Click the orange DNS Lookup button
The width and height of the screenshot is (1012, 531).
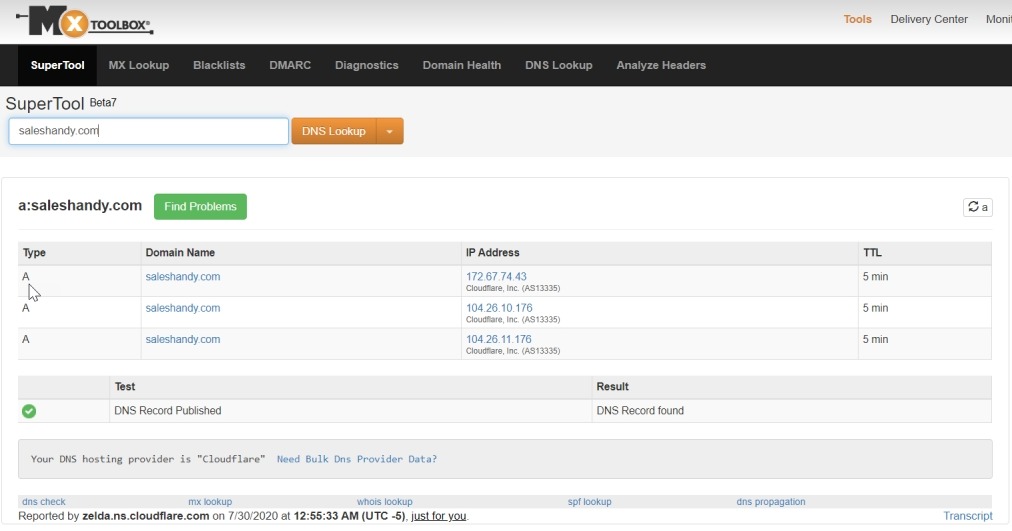[334, 131]
